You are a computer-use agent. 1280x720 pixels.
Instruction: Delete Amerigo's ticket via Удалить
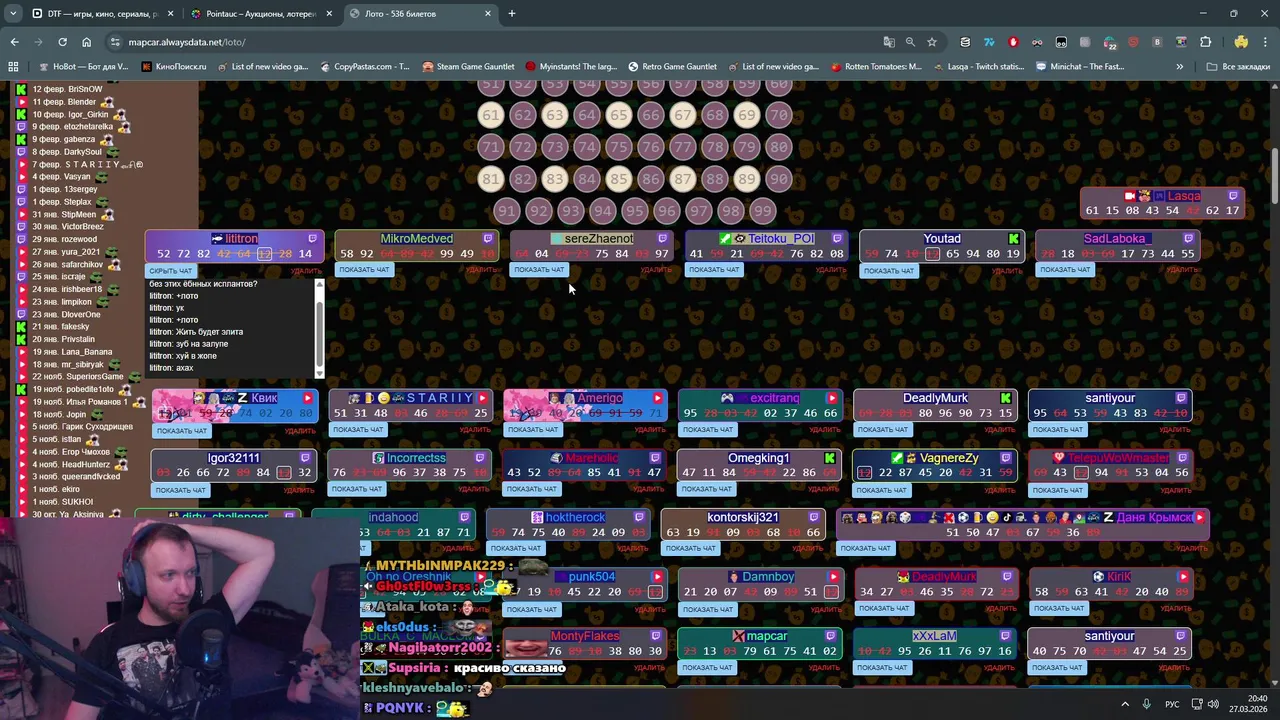pos(650,430)
